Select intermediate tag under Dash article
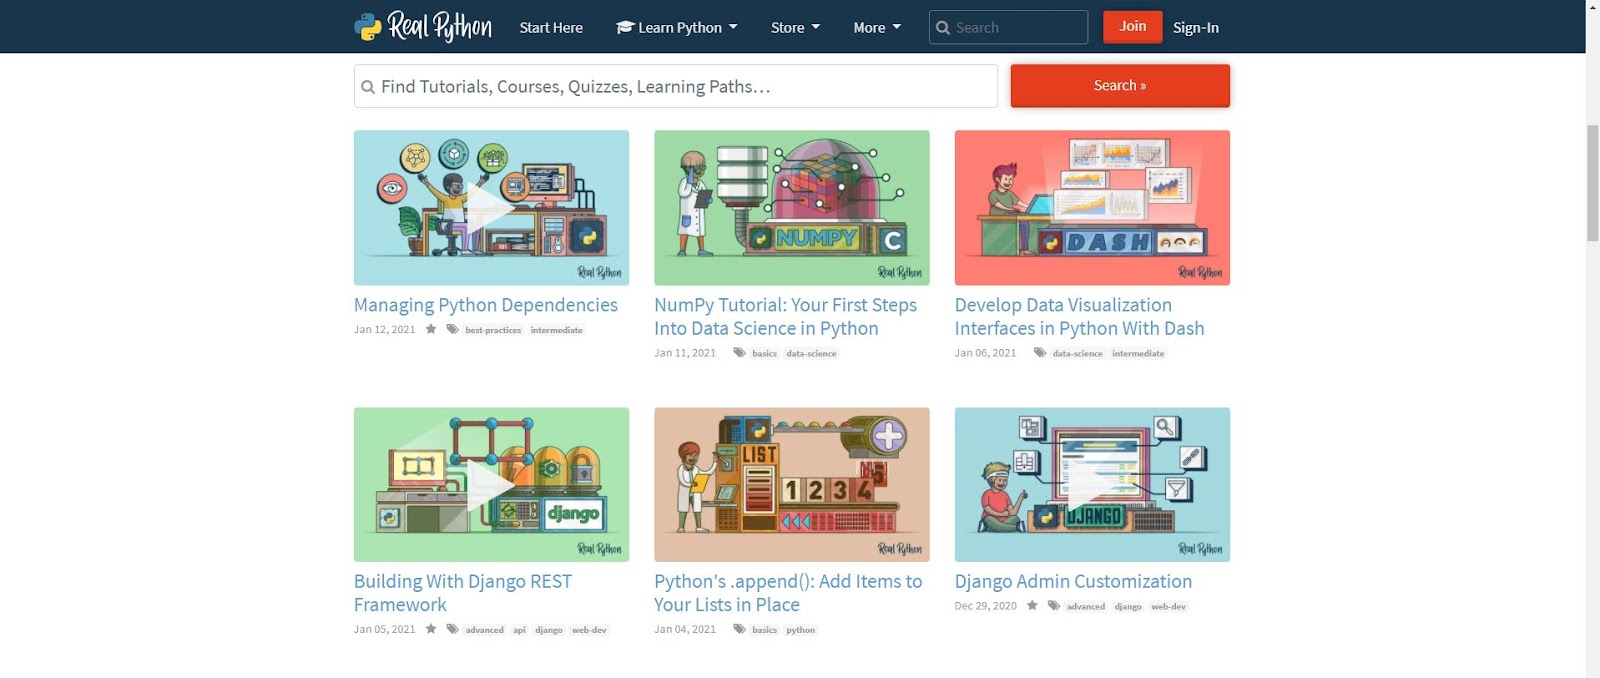The height and width of the screenshot is (678, 1600). pyautogui.click(x=1138, y=353)
